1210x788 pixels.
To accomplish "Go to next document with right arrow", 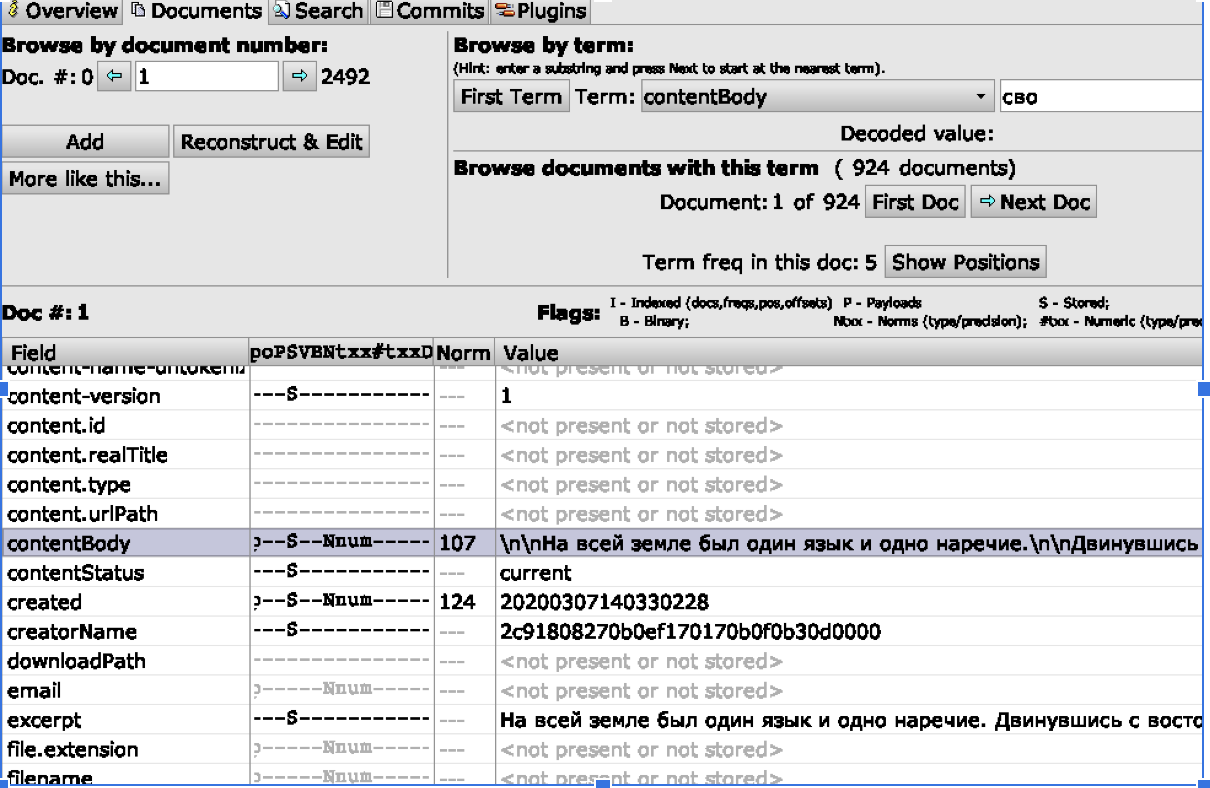I will [298, 76].
